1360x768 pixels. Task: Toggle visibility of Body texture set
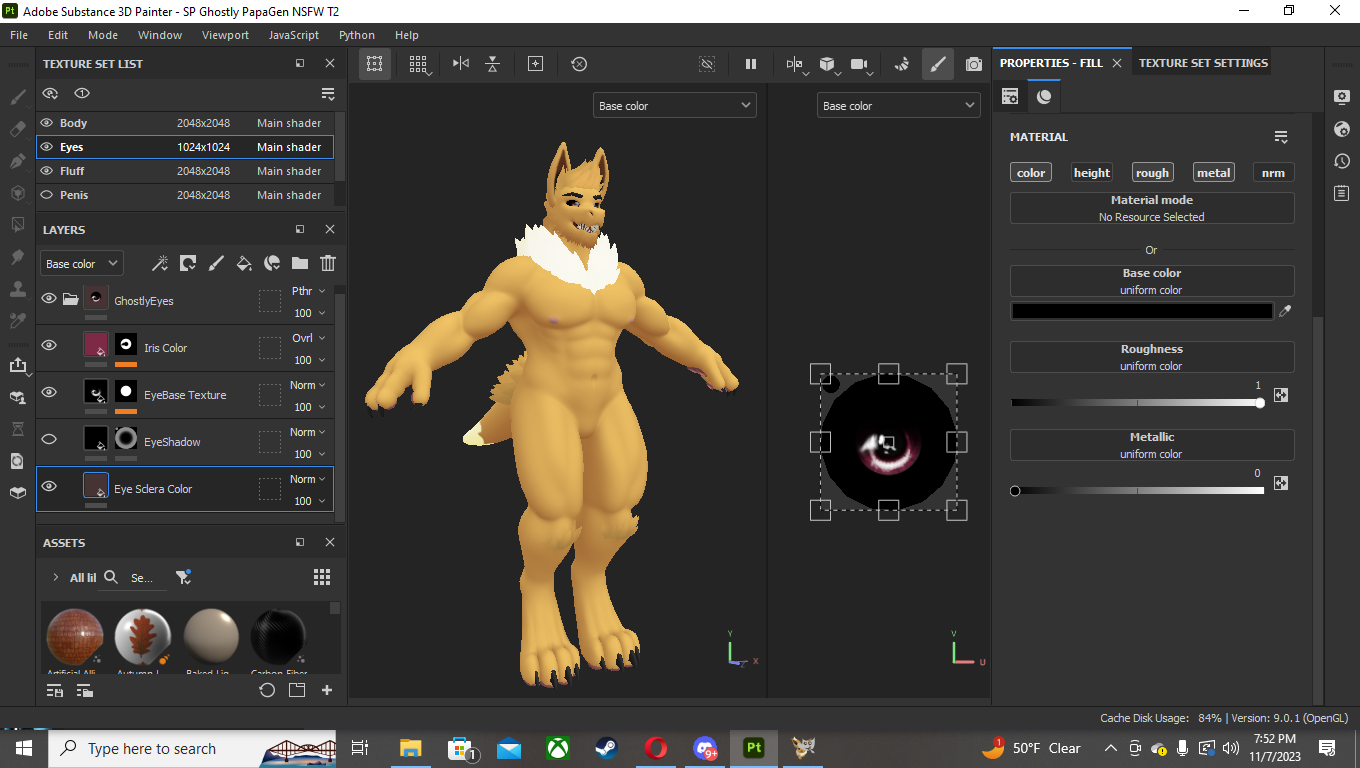(46, 123)
